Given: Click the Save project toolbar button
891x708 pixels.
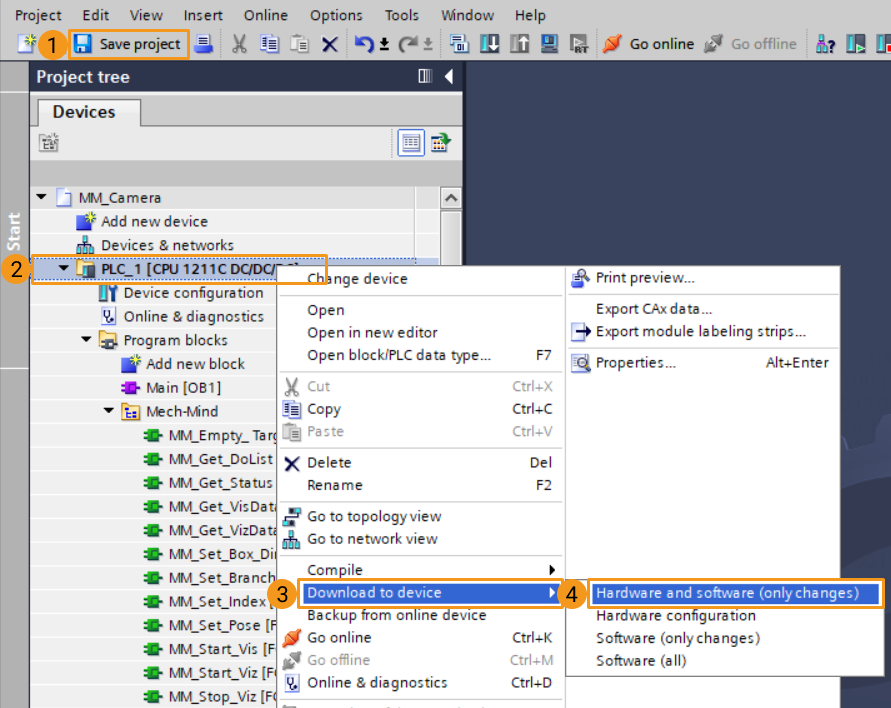Looking at the screenshot, I should (x=128, y=44).
